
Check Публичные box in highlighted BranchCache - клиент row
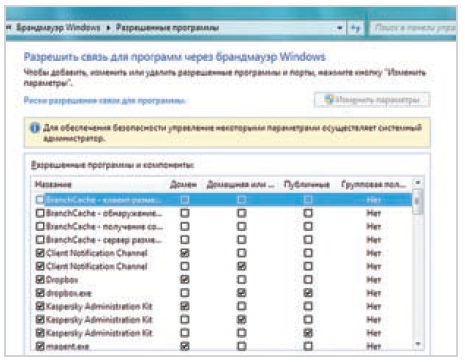click(308, 200)
